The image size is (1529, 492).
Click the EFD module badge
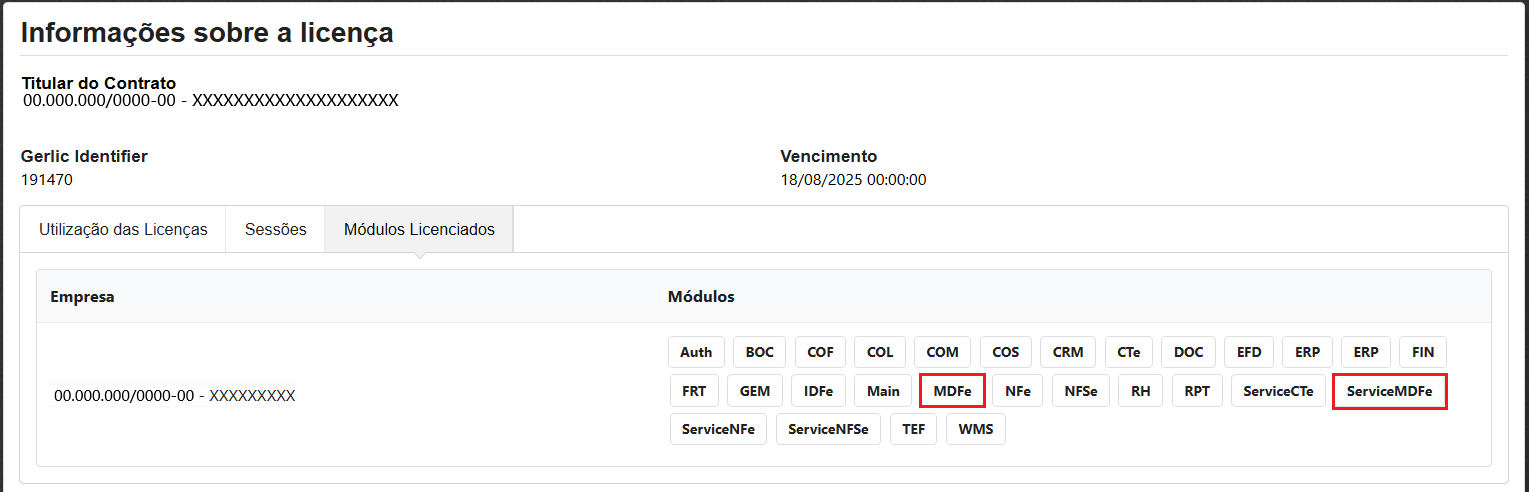pos(1249,352)
